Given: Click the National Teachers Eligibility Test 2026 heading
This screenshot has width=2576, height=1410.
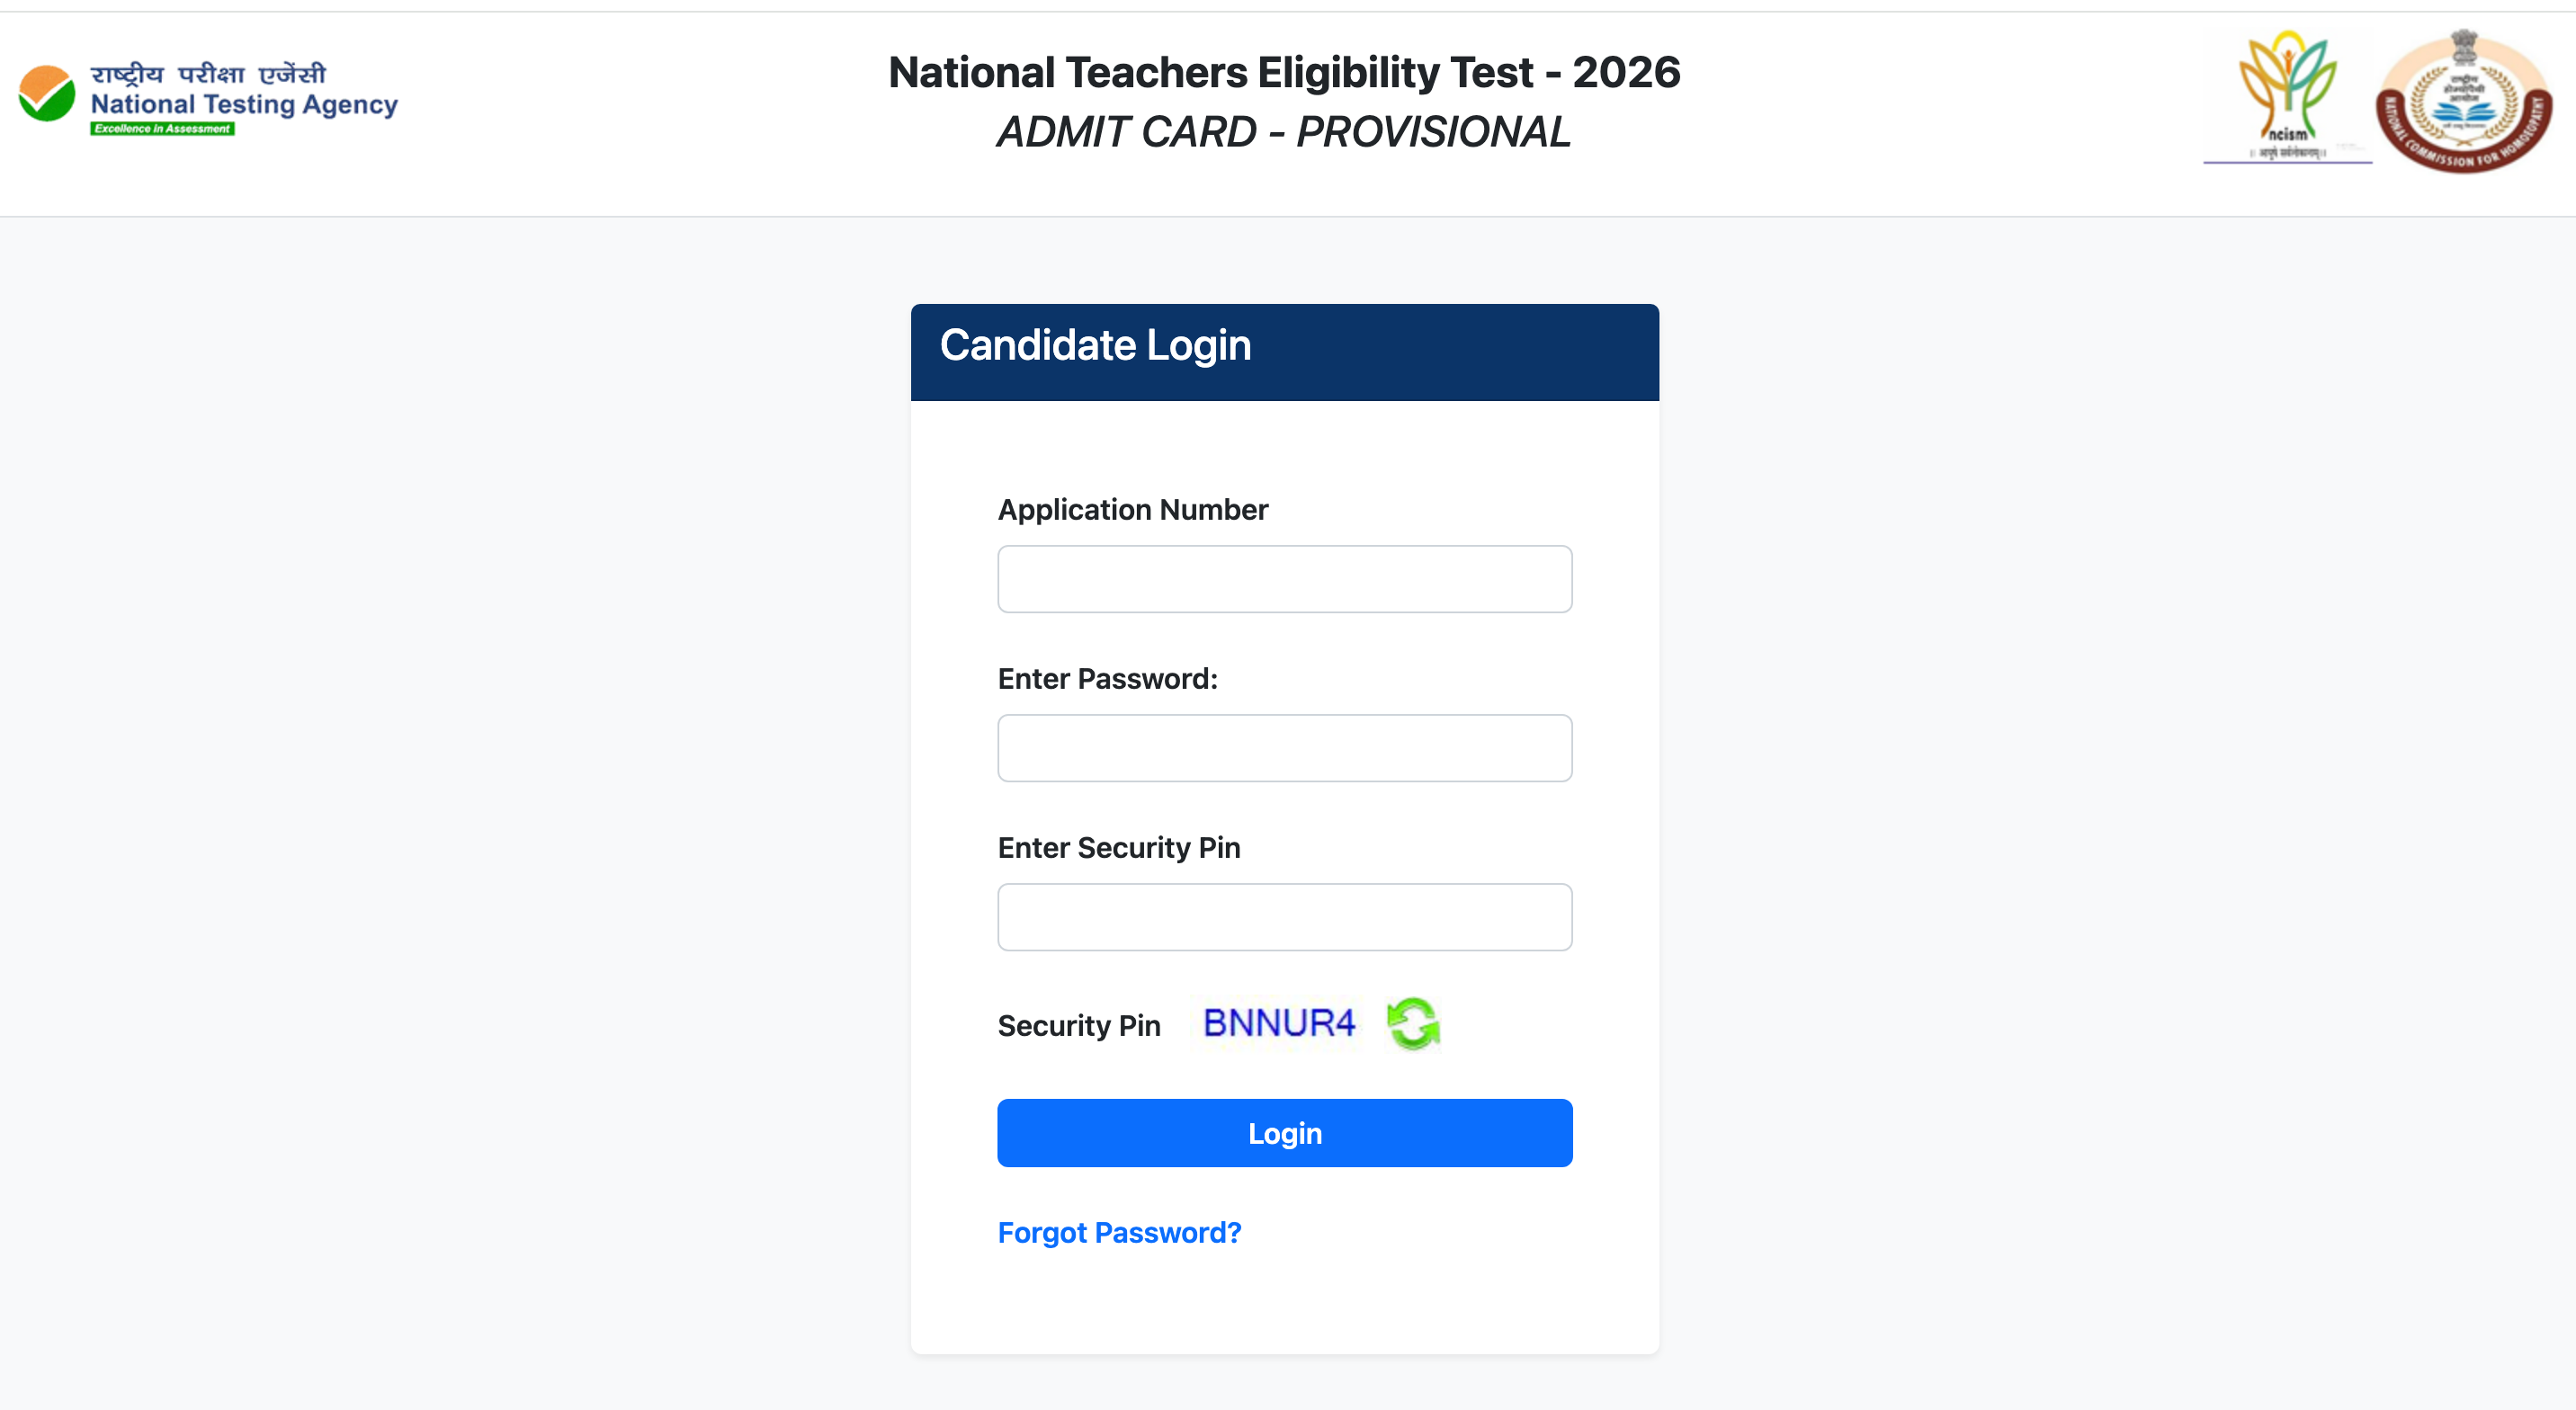Looking at the screenshot, I should click(1283, 71).
